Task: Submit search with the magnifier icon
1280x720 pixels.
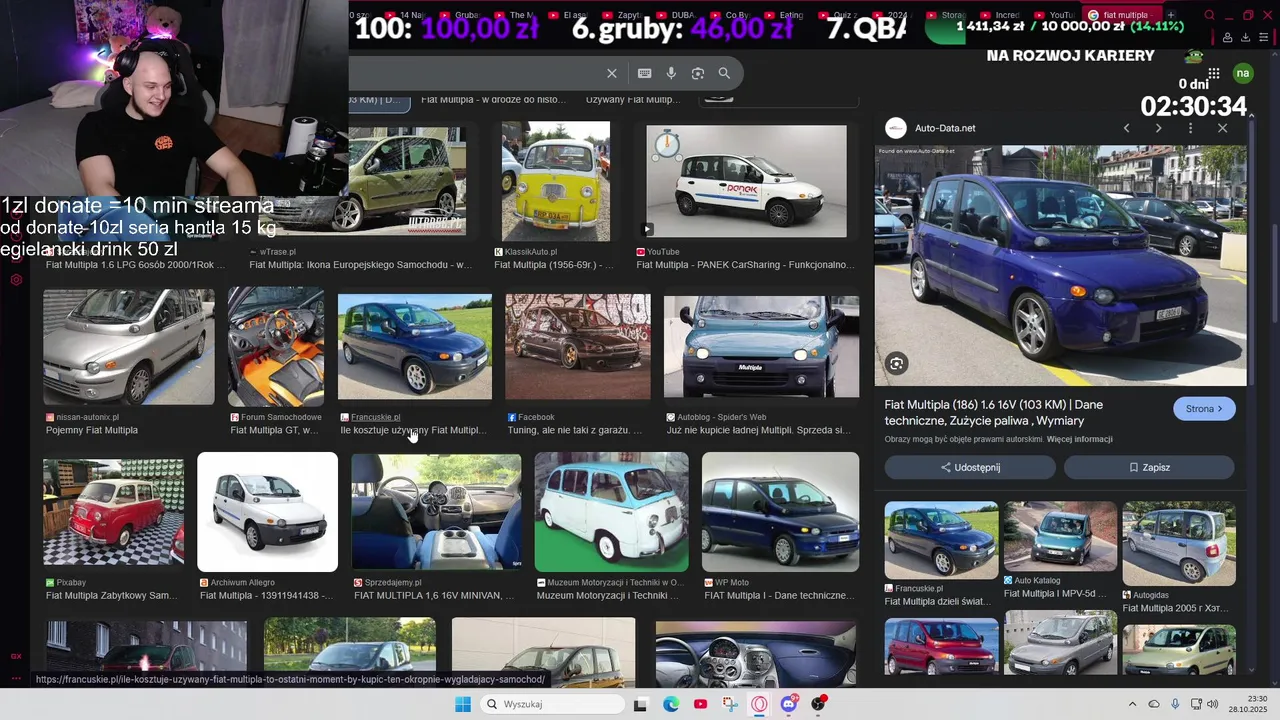Action: coord(724,73)
